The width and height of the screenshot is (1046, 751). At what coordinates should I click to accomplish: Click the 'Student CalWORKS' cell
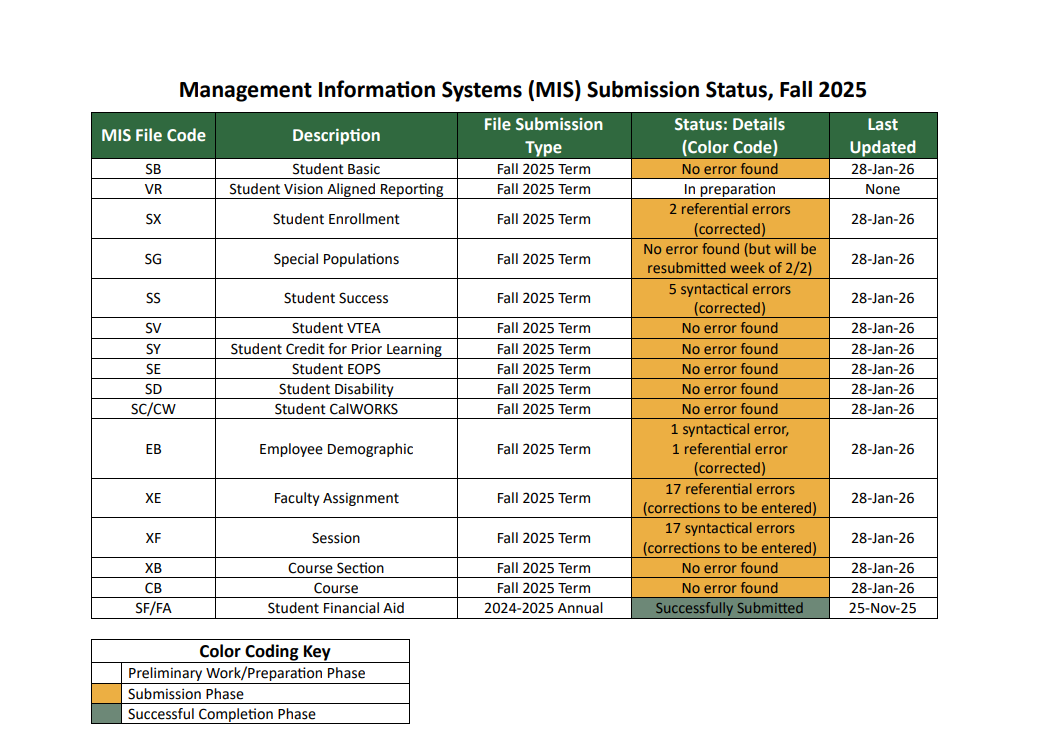tap(336, 409)
